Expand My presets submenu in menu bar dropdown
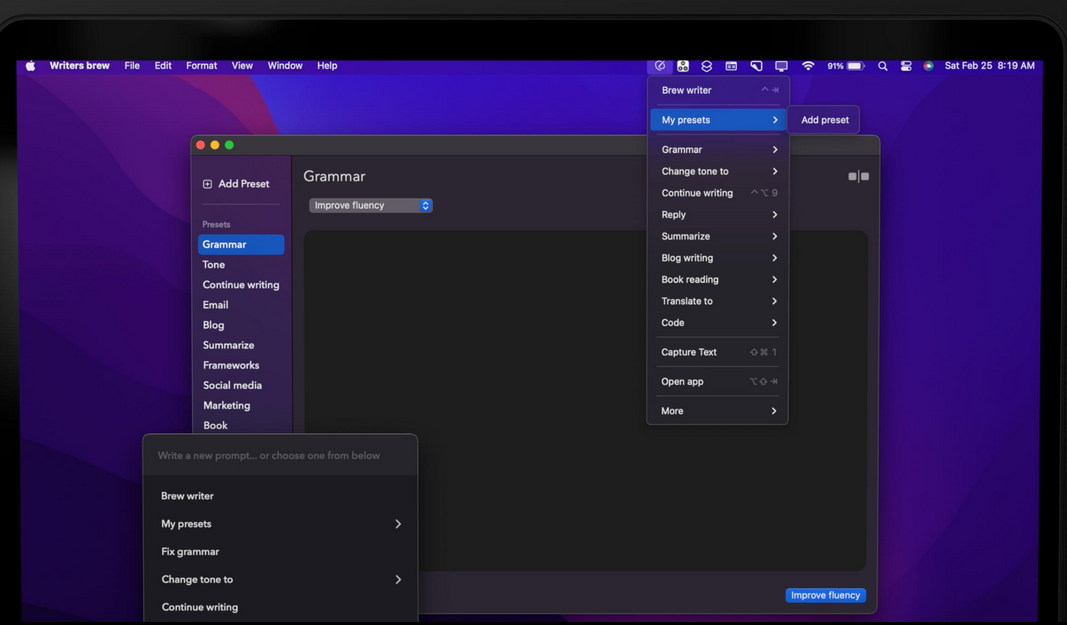This screenshot has width=1067, height=625. tap(718, 120)
